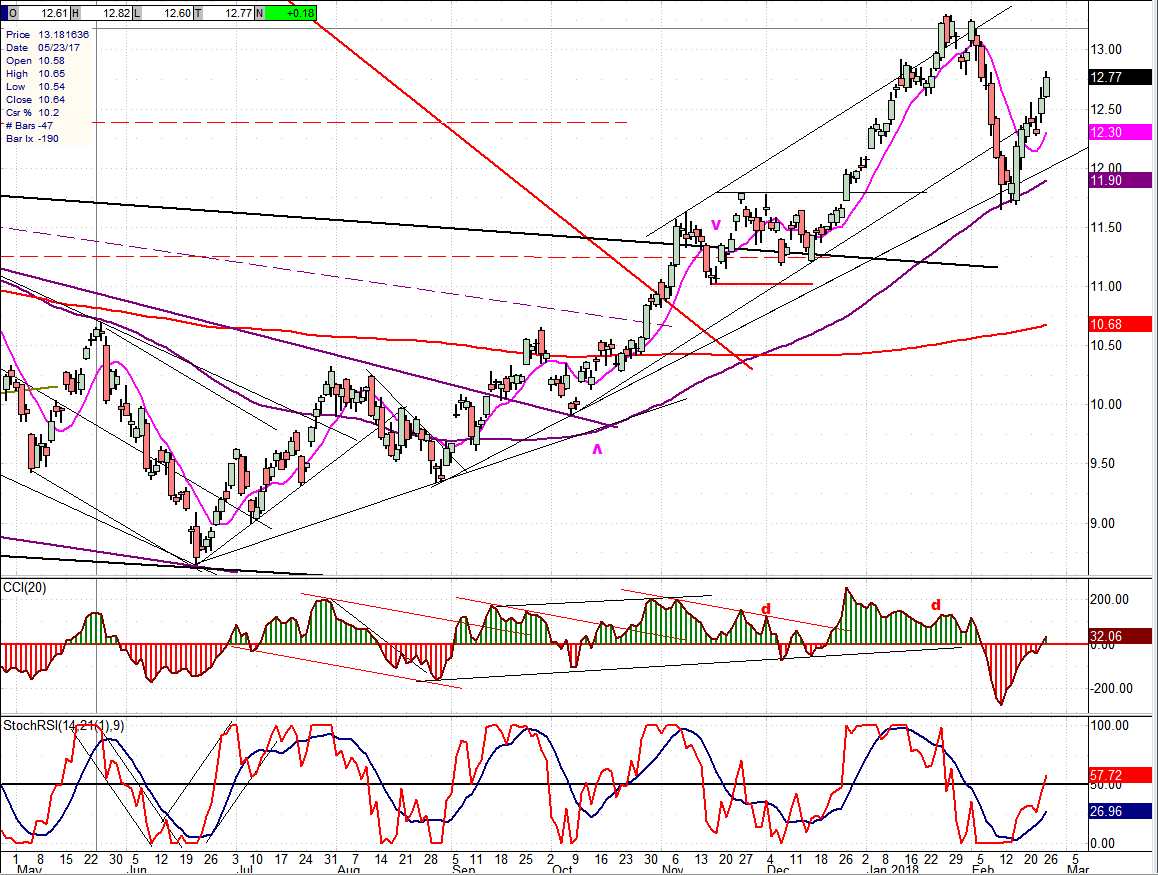Click the Date 05/23/17 row in data box
This screenshot has height=875, width=1158.
[x=47, y=48]
